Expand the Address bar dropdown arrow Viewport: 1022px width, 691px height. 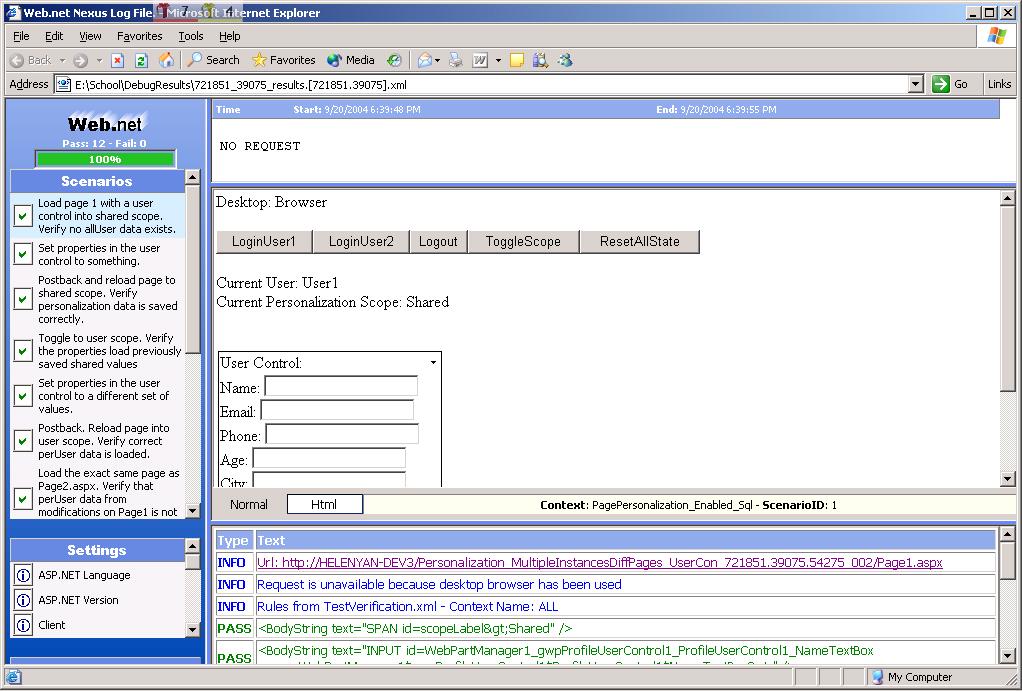pos(915,85)
